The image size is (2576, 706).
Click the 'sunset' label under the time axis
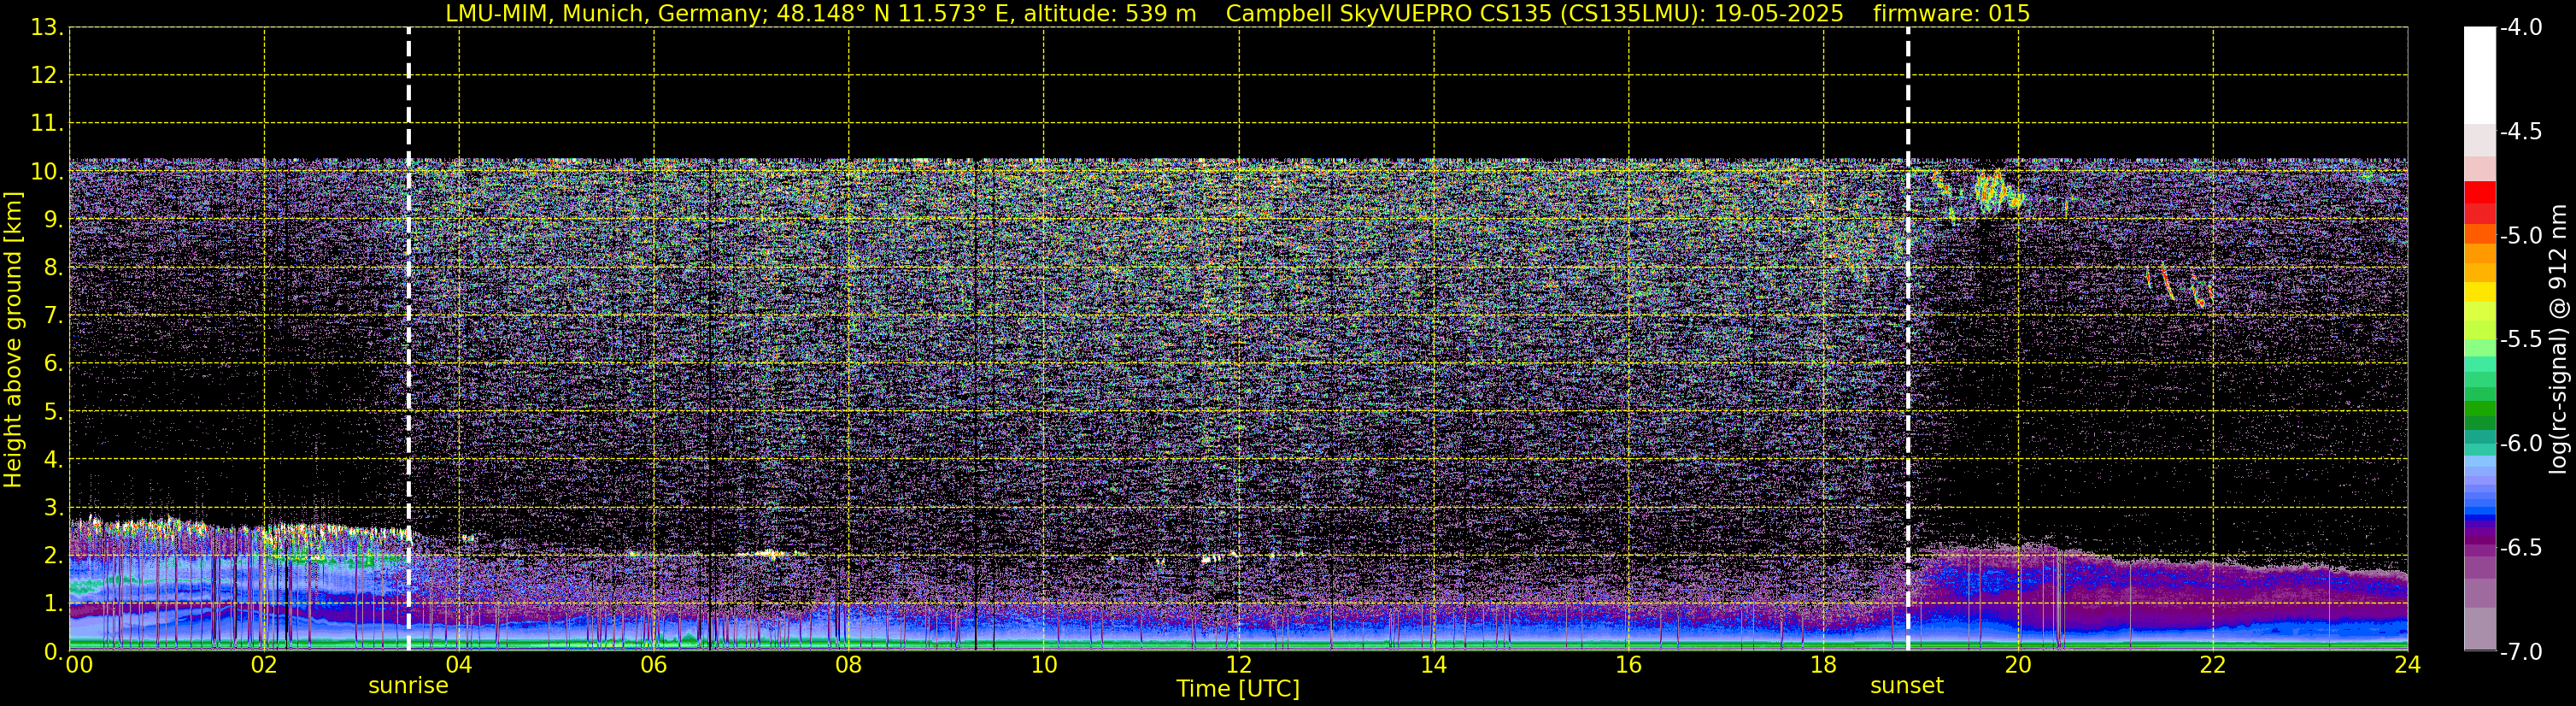[1906, 686]
